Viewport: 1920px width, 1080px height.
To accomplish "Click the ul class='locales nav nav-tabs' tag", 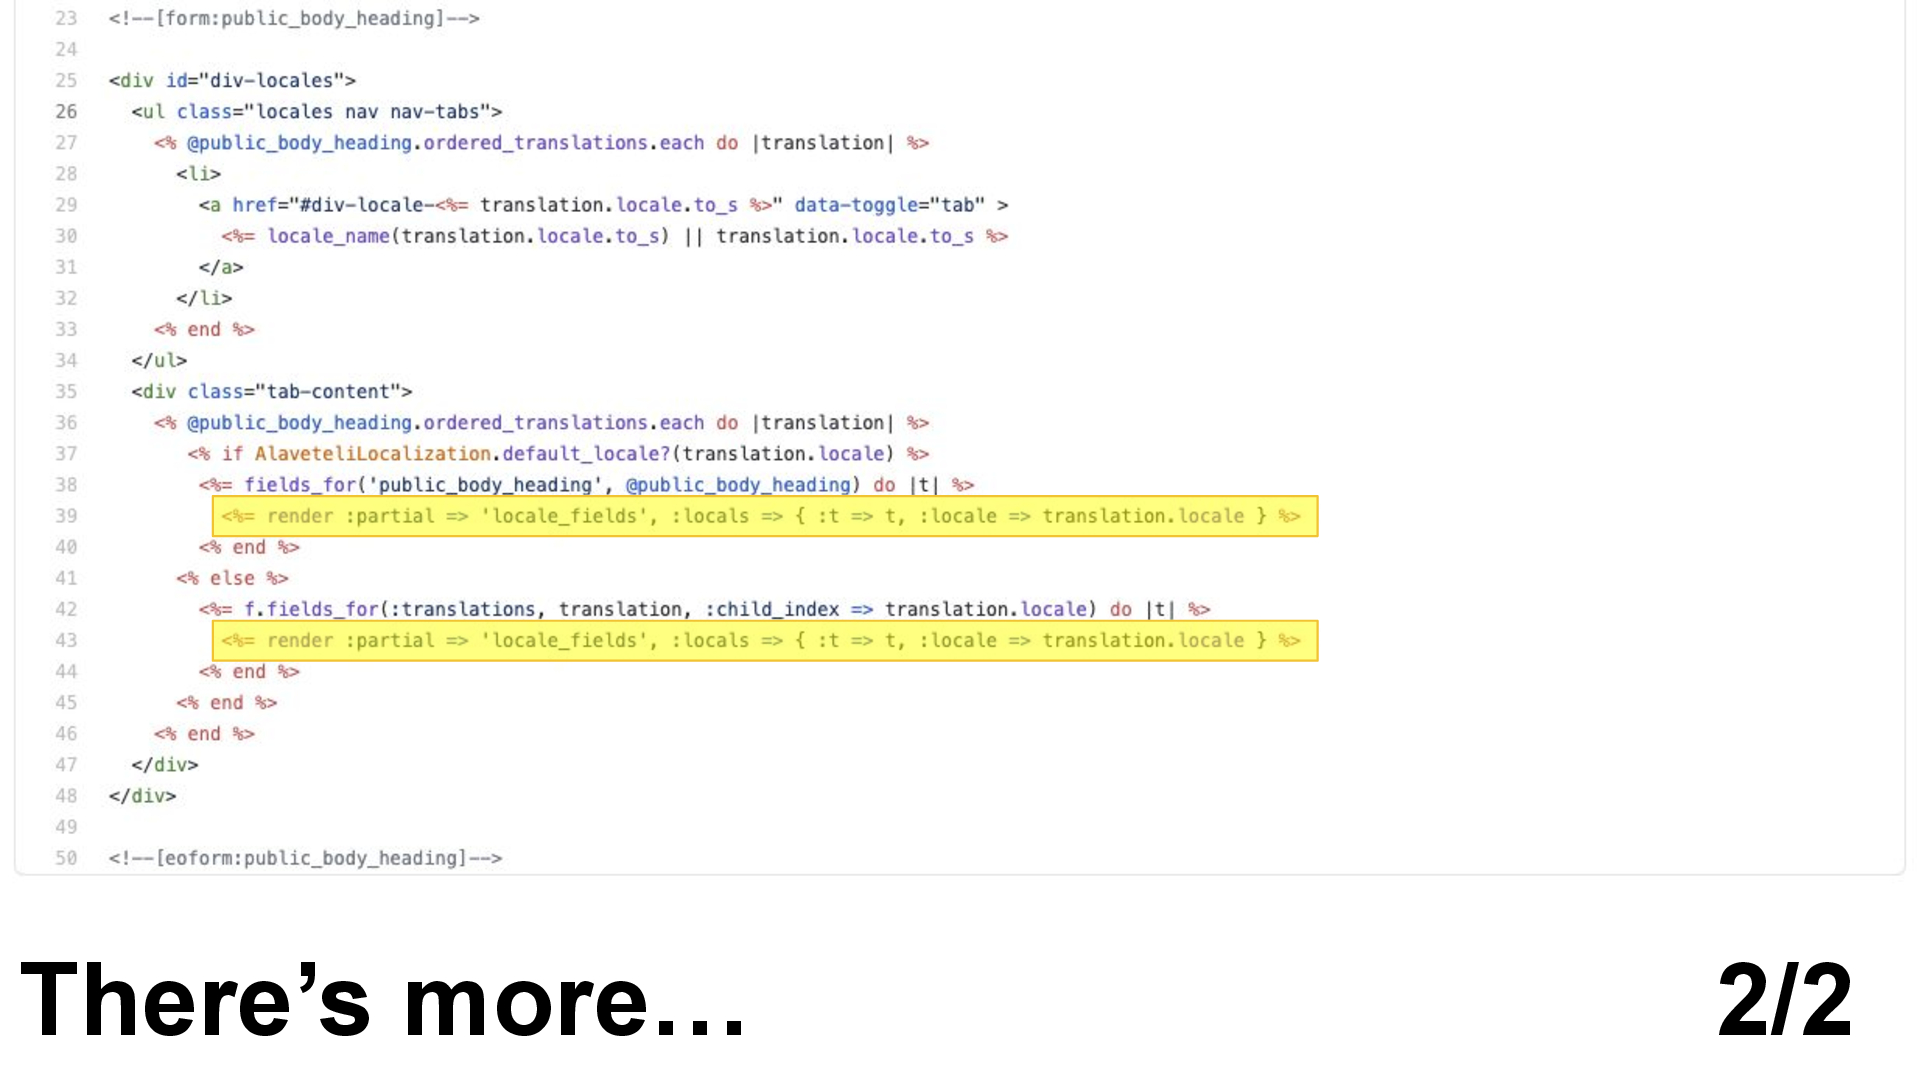I will (x=315, y=111).
